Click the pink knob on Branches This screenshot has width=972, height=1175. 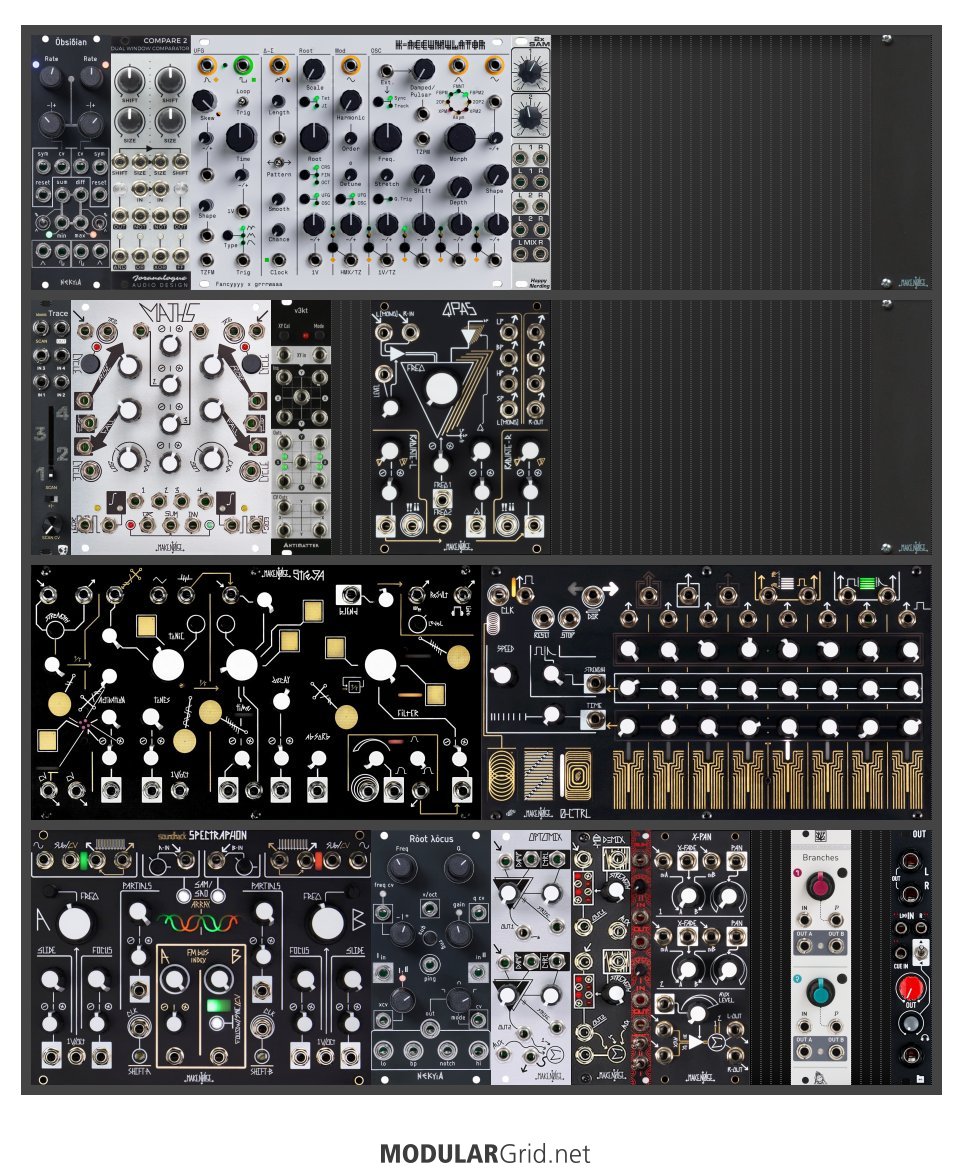point(819,887)
